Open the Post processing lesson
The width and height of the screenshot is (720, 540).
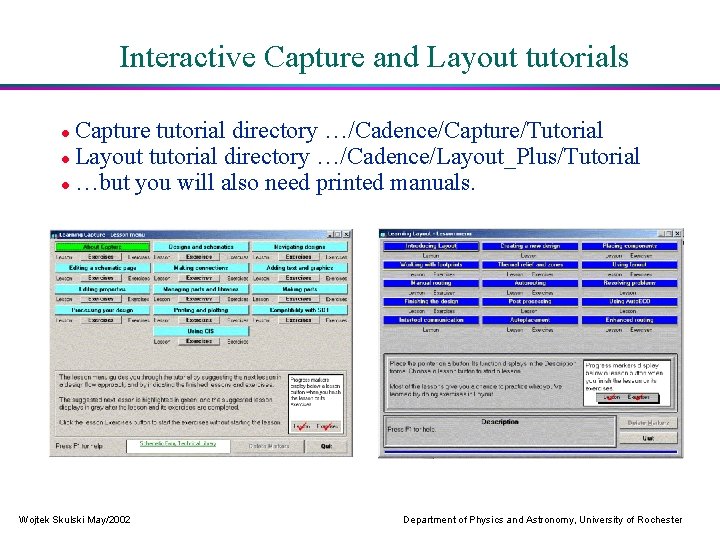tap(530, 302)
